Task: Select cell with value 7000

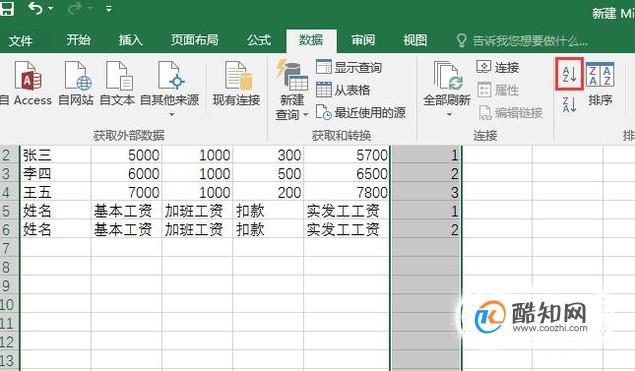Action: [126, 192]
